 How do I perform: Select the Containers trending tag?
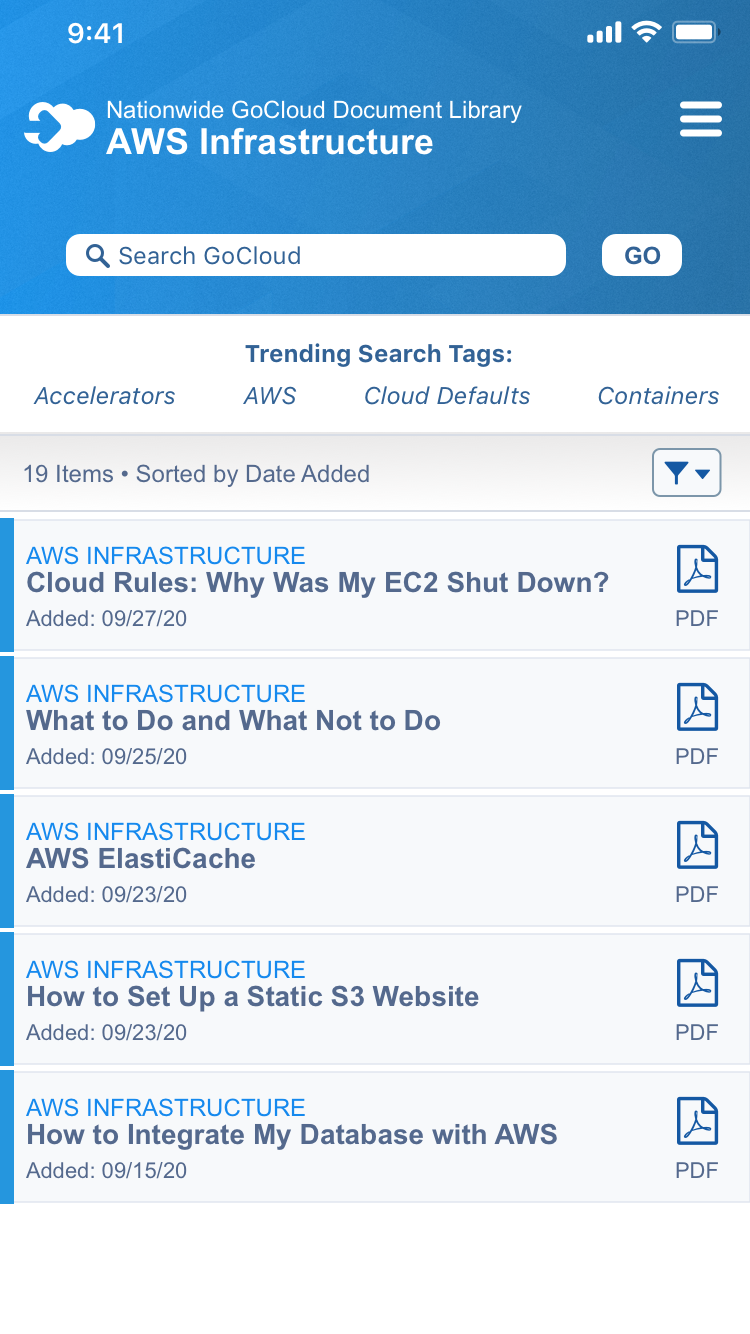coord(658,396)
